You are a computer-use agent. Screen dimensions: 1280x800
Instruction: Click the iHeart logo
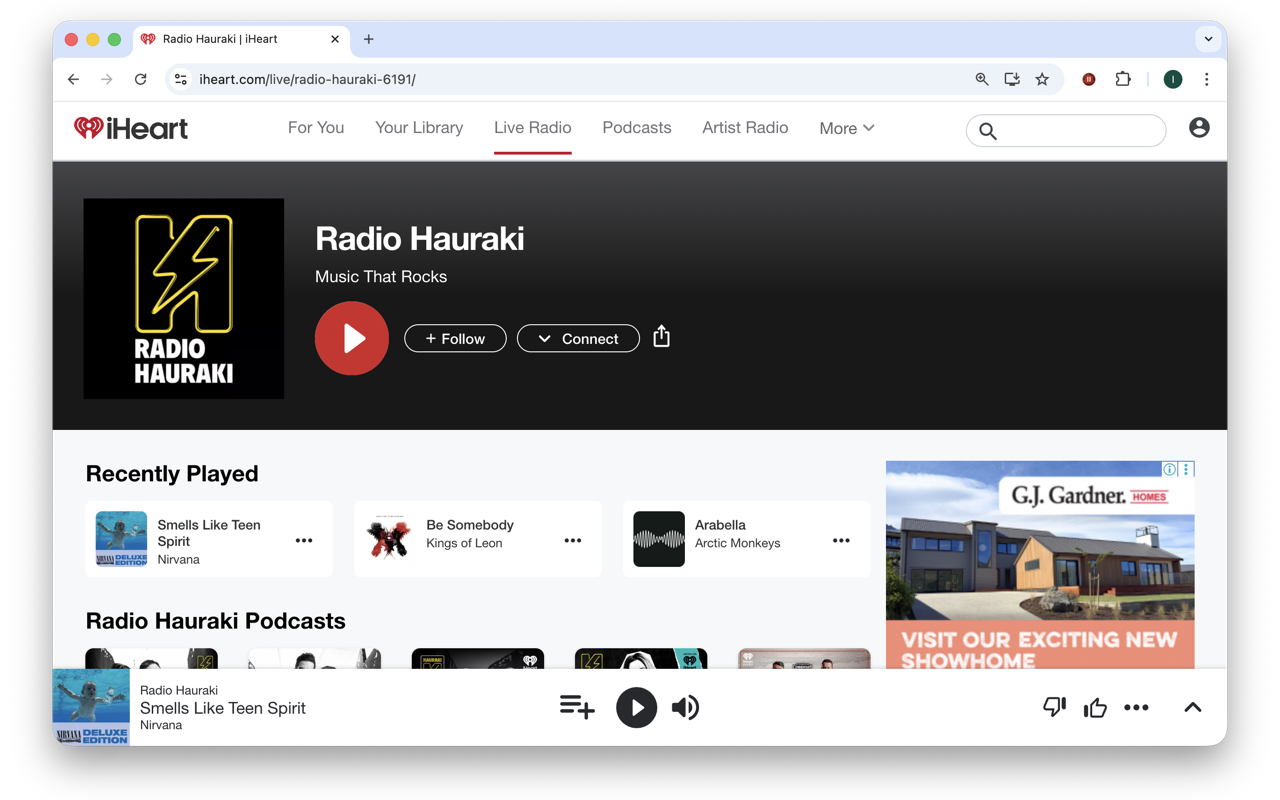(x=131, y=128)
